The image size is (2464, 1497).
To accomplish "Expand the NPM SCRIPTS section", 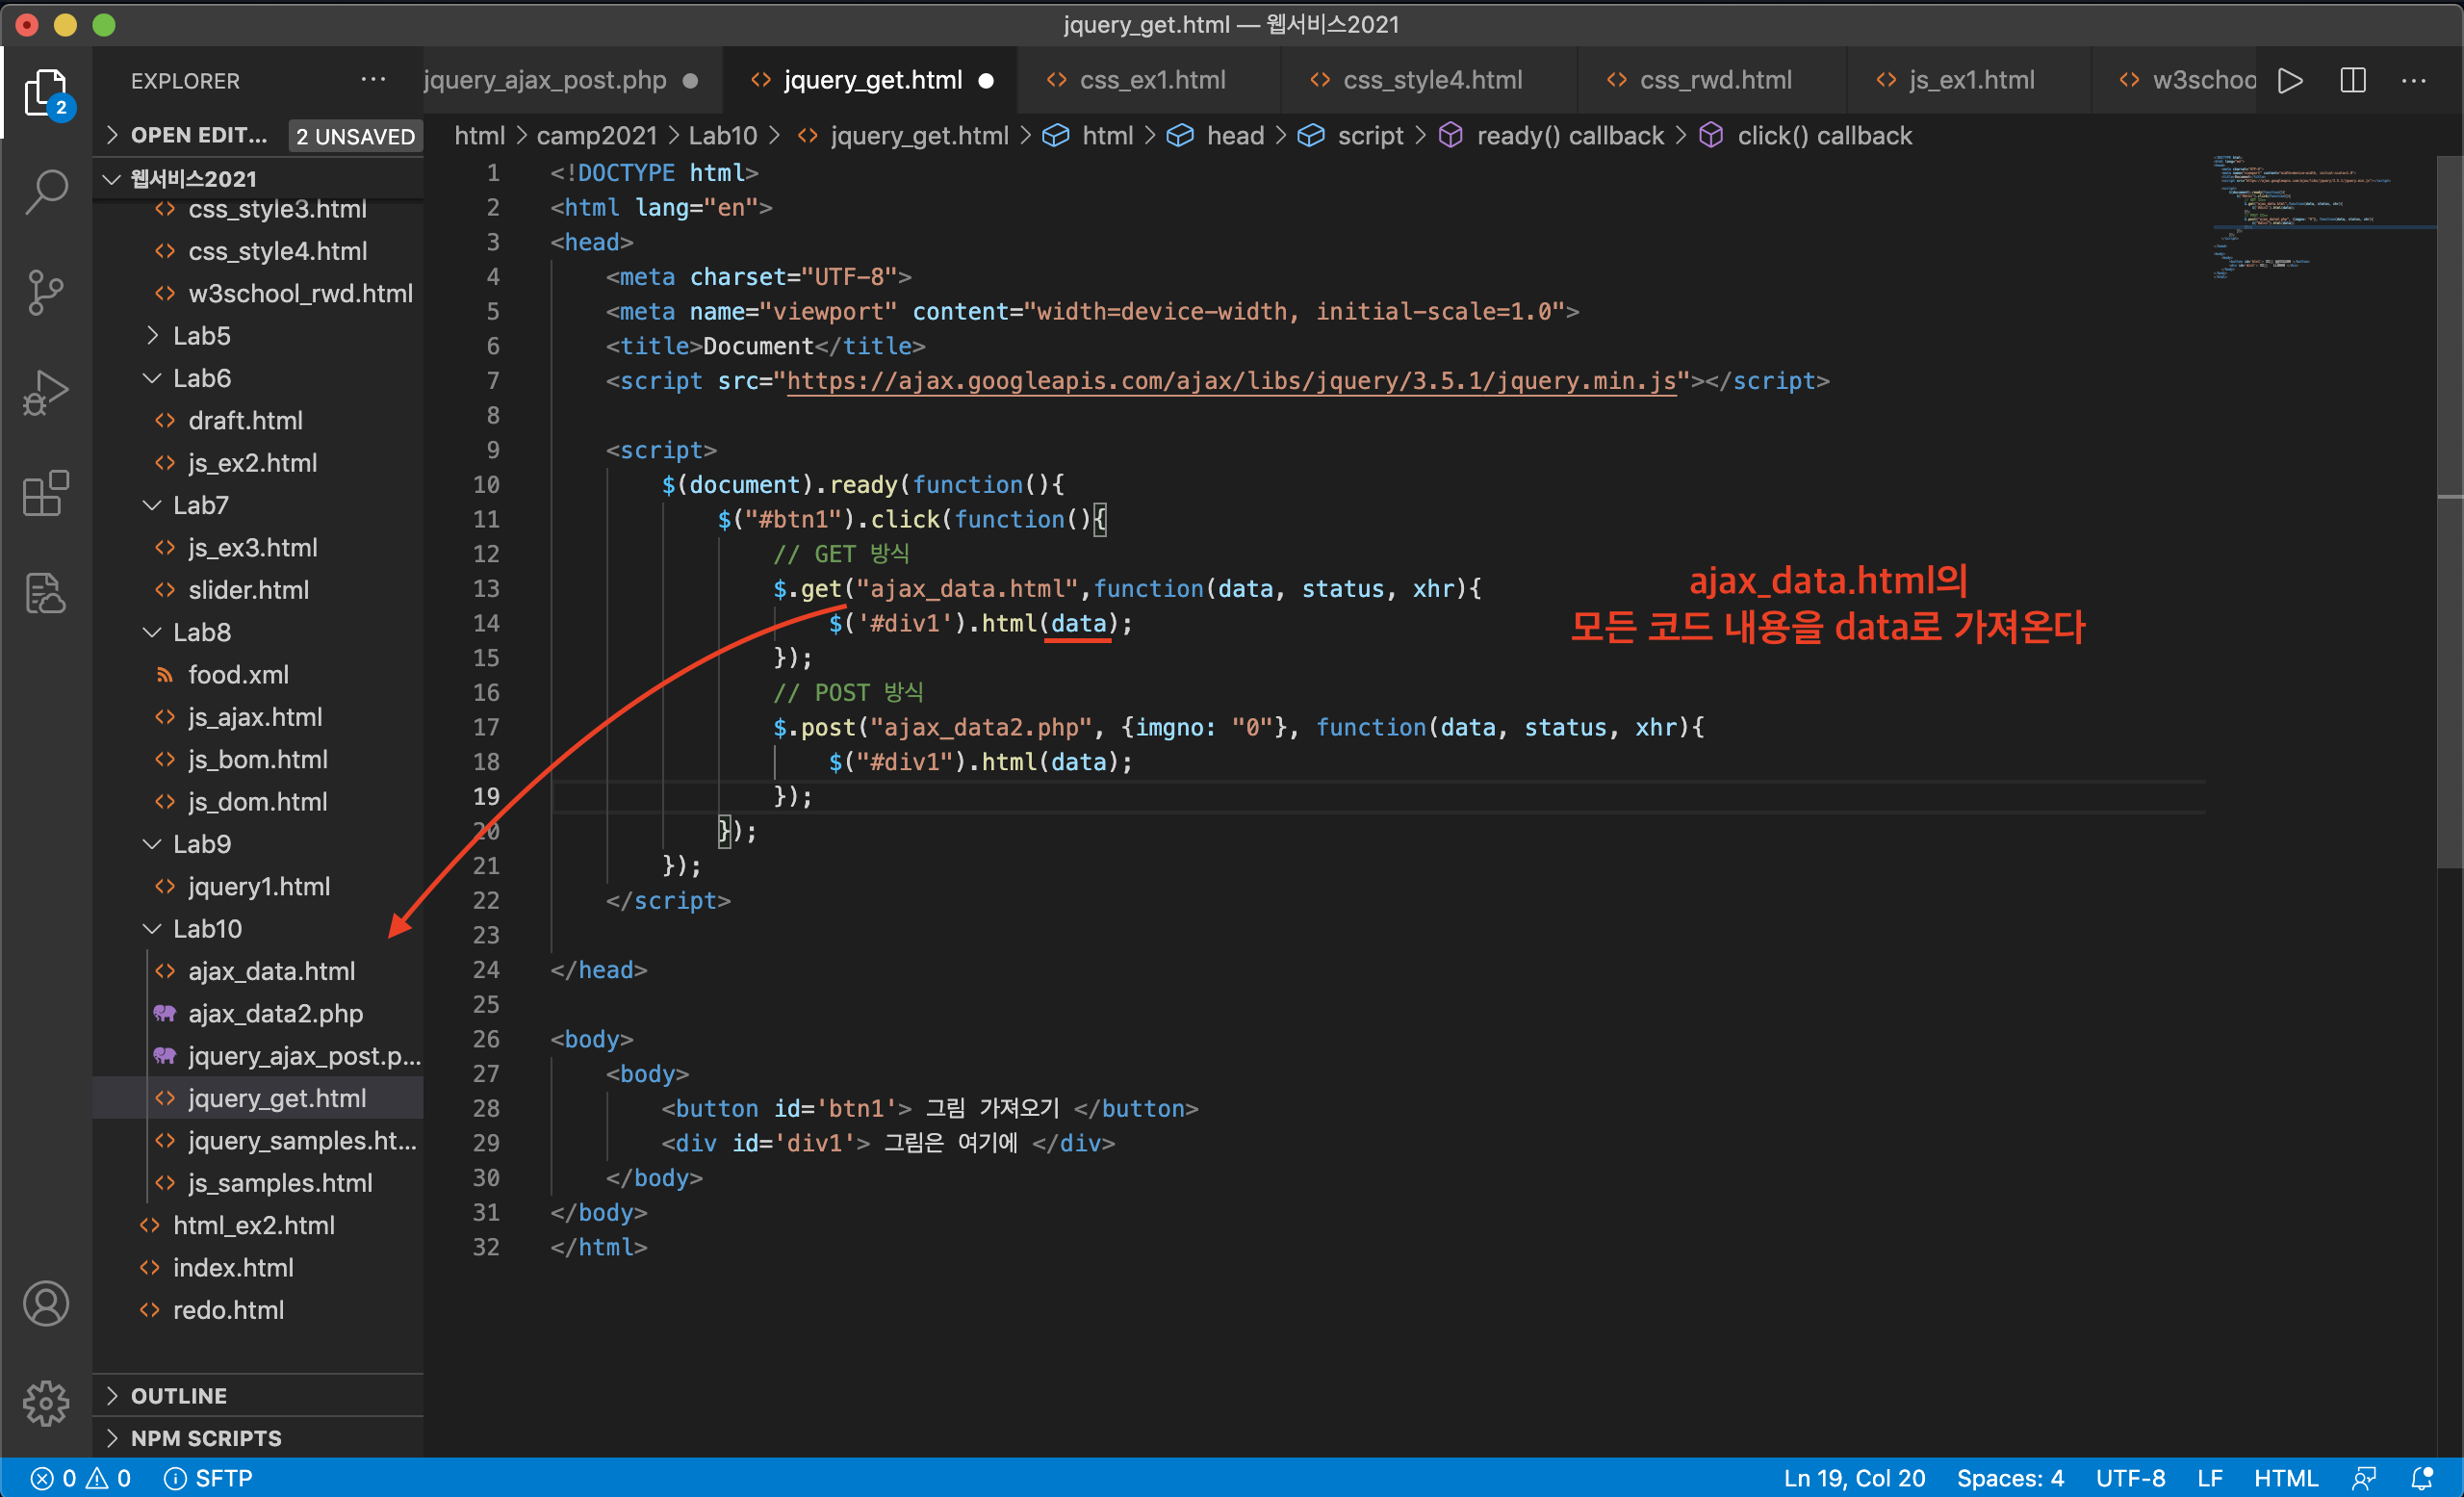I will [206, 1438].
